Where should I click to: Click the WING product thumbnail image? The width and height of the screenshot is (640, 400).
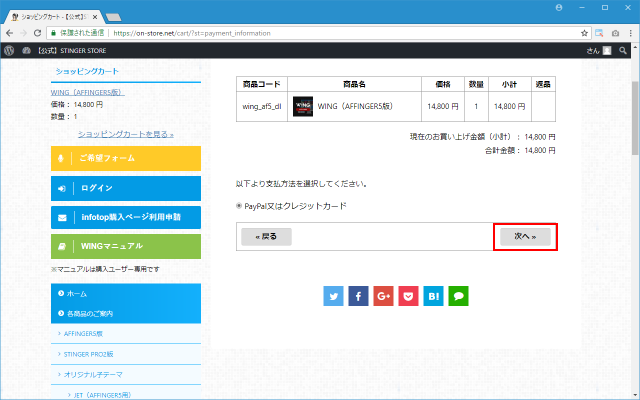click(x=304, y=105)
